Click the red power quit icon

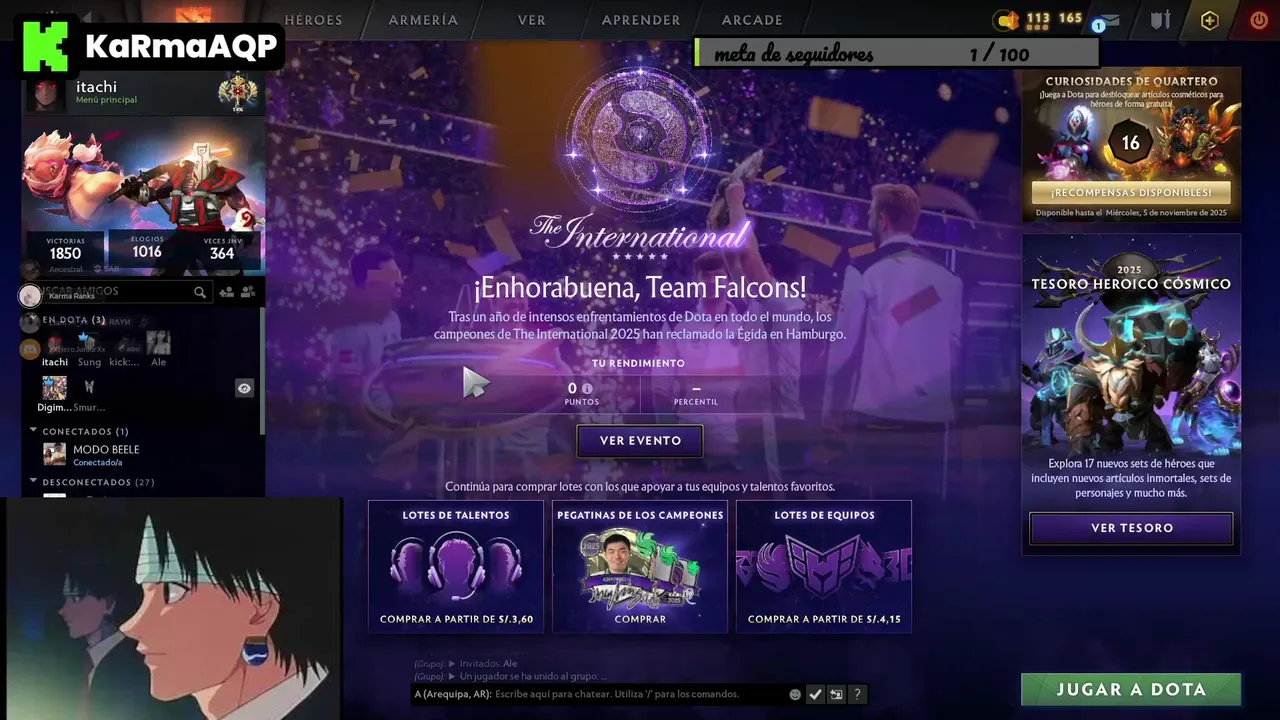pos(1259,20)
